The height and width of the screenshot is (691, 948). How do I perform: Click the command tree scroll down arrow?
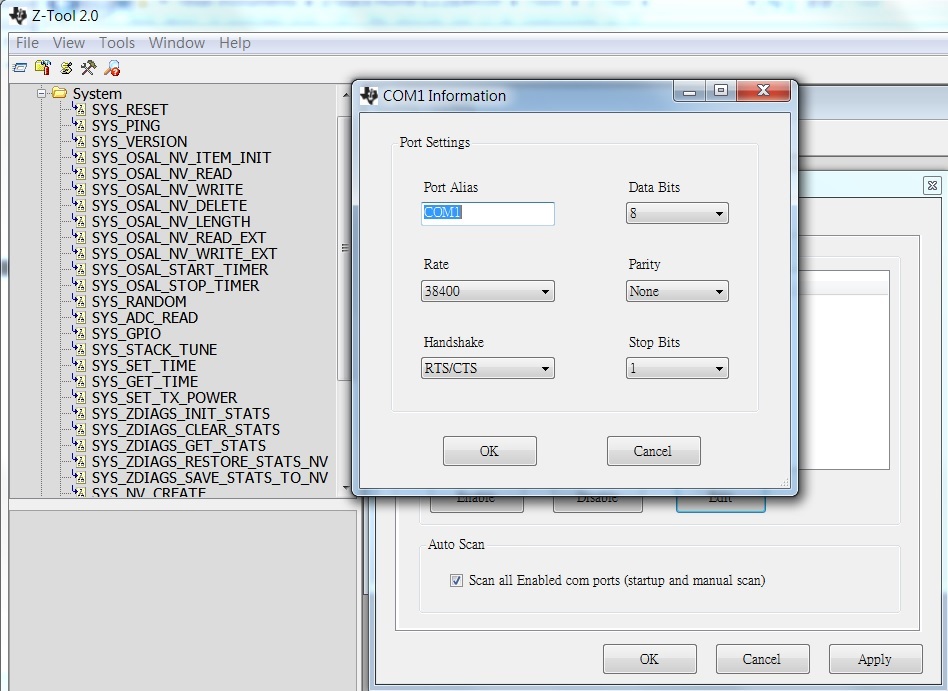pos(345,487)
